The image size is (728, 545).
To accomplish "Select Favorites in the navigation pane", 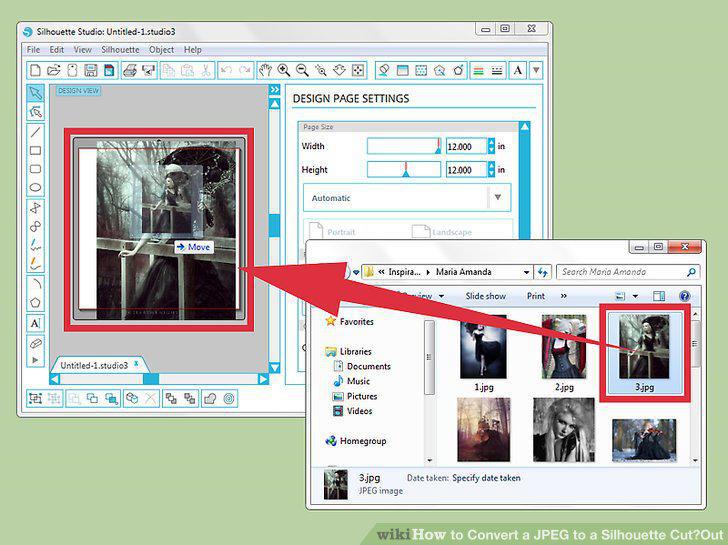I will [x=350, y=321].
